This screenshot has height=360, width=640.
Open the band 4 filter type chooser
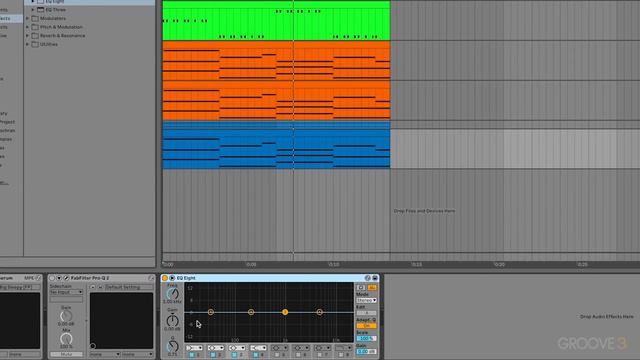pyautogui.click(x=258, y=348)
